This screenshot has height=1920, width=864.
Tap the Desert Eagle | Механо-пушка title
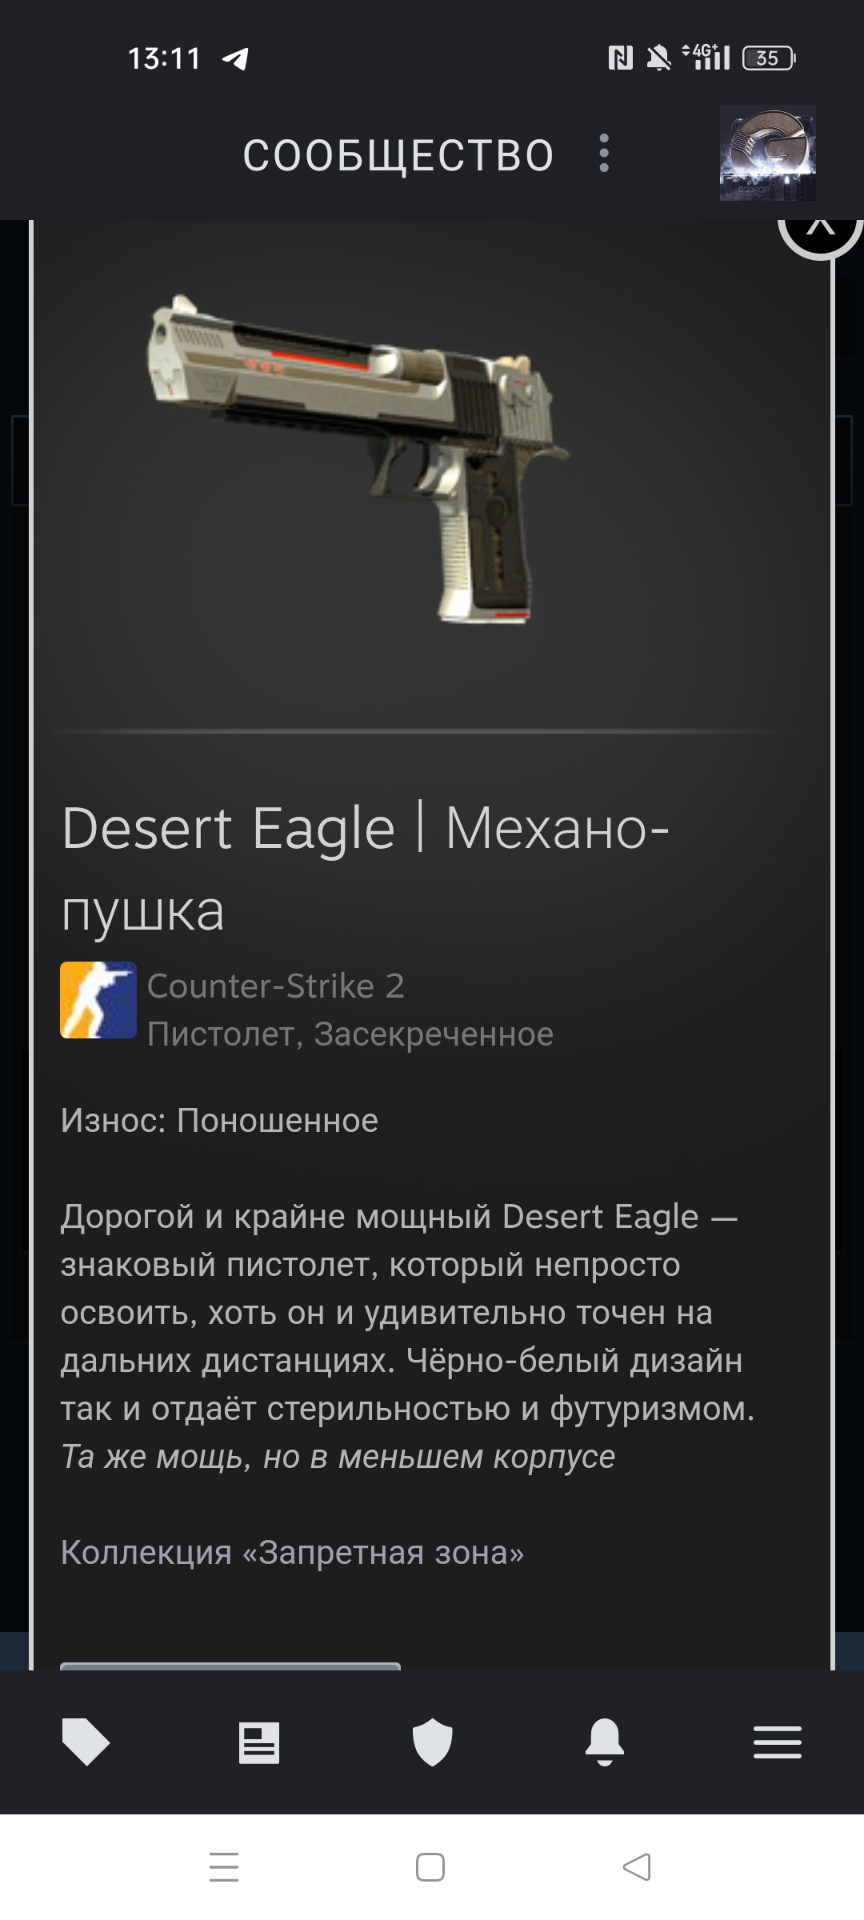365,868
